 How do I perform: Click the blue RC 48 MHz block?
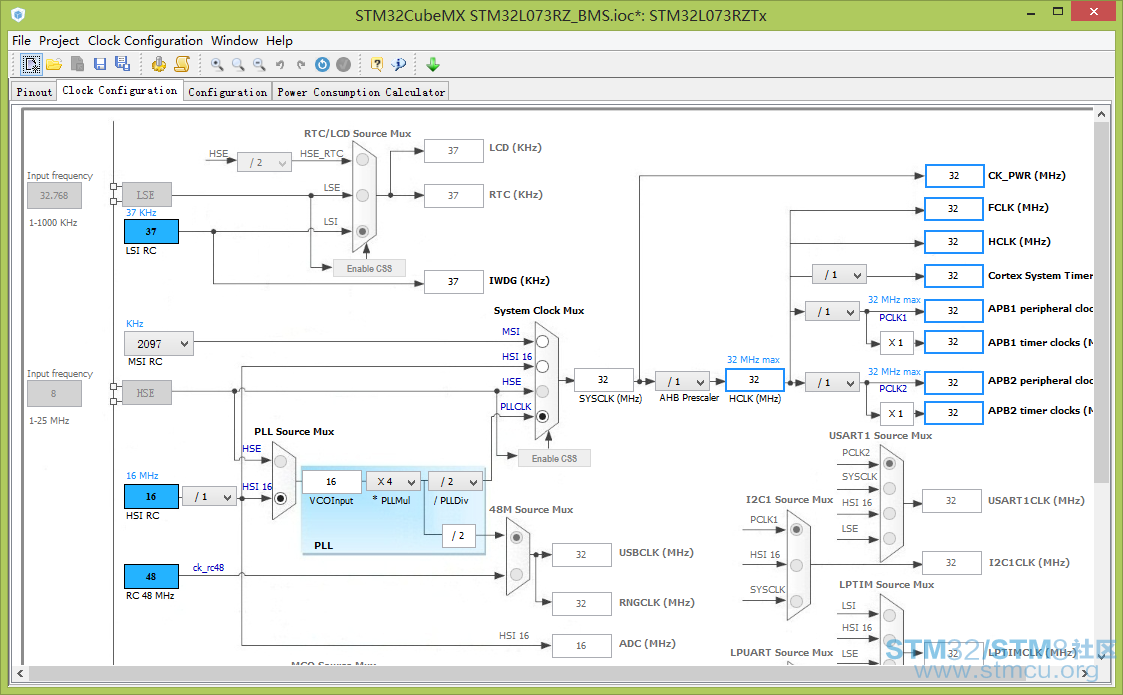click(151, 576)
